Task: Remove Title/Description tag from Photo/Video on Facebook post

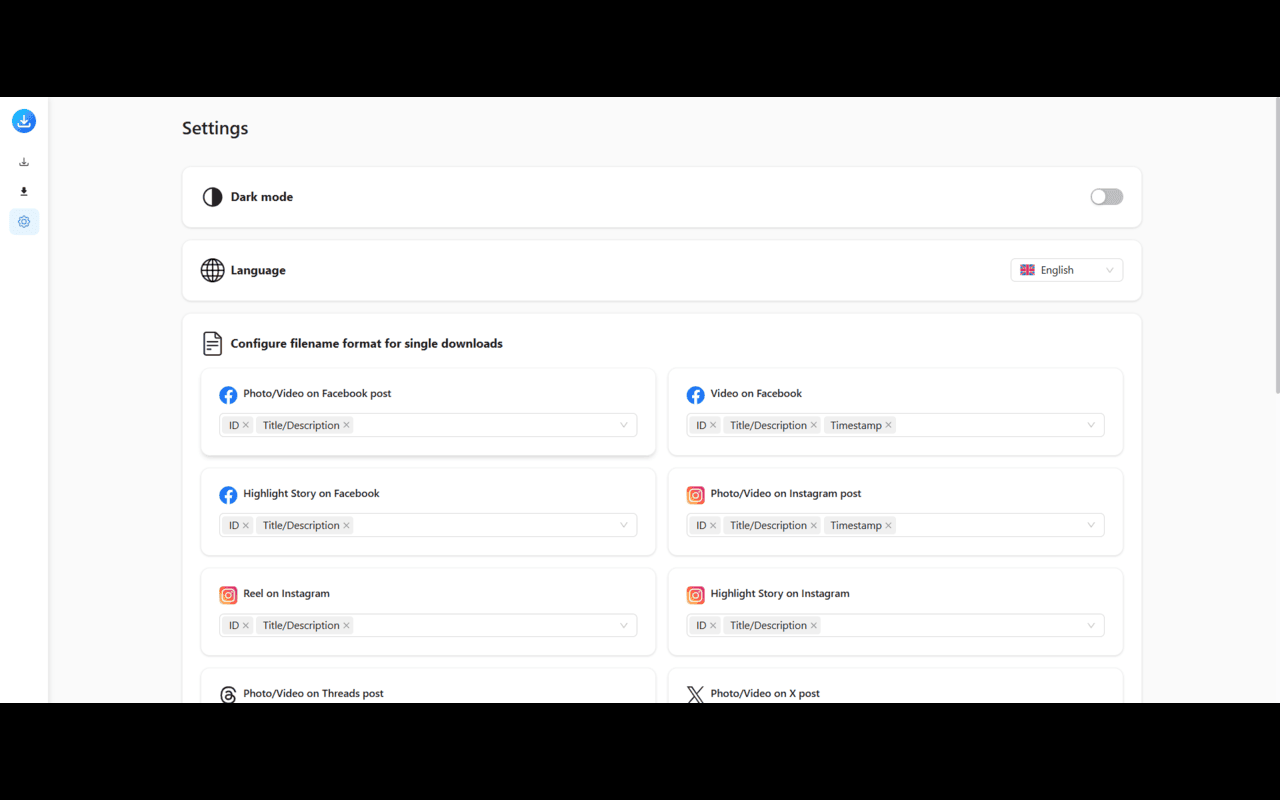Action: point(347,425)
